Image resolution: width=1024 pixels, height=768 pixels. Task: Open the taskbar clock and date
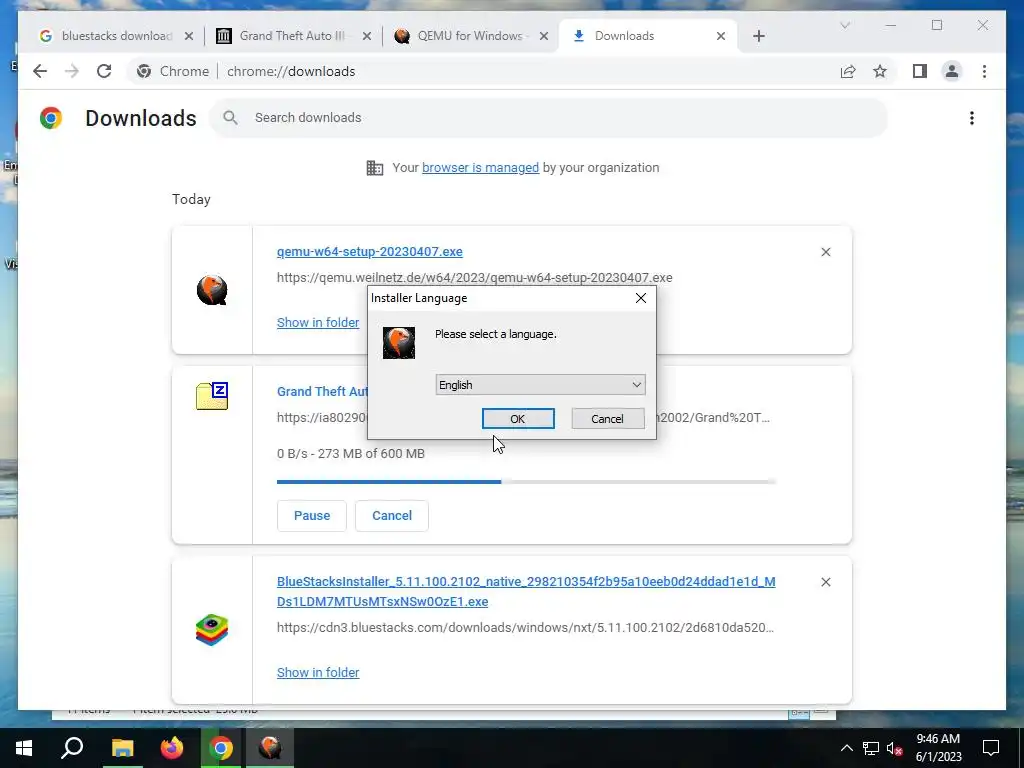tap(938, 748)
